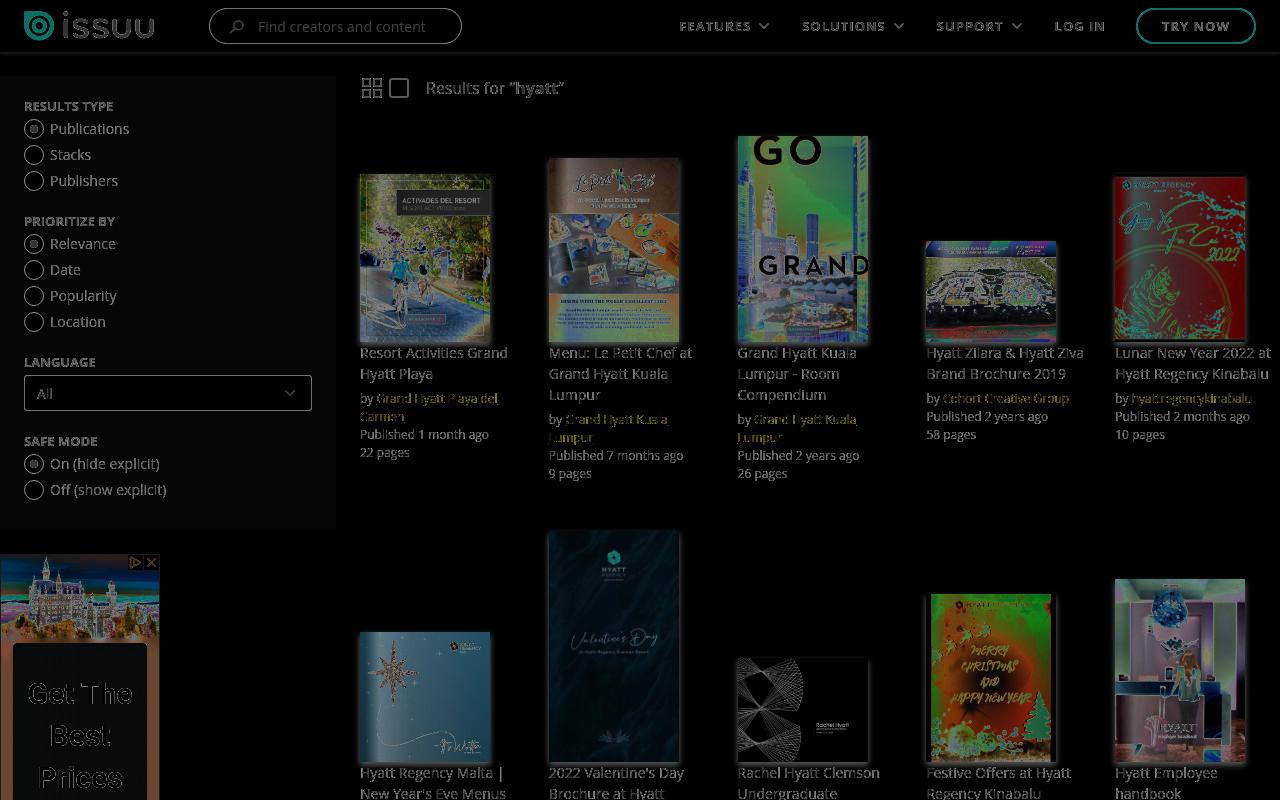This screenshot has width=1280, height=800.
Task: Prioritize results by Relevance
Action: 34,244
